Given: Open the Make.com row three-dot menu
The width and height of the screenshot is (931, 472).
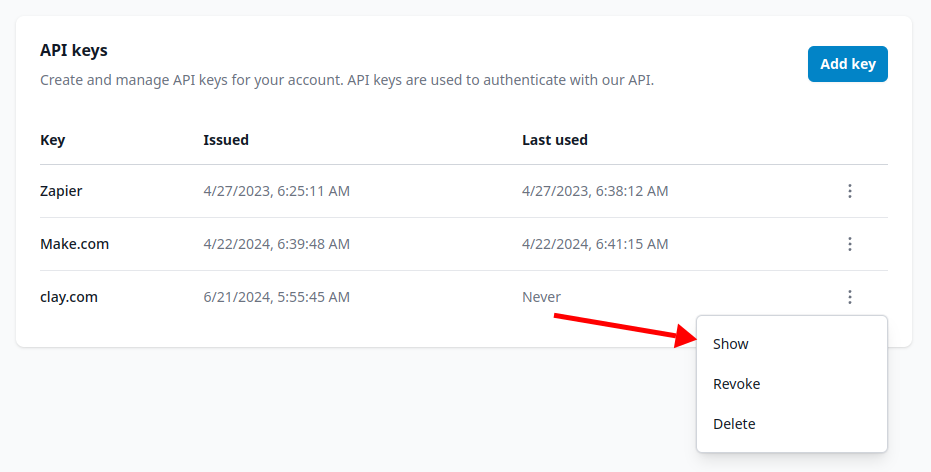Looking at the screenshot, I should [849, 244].
